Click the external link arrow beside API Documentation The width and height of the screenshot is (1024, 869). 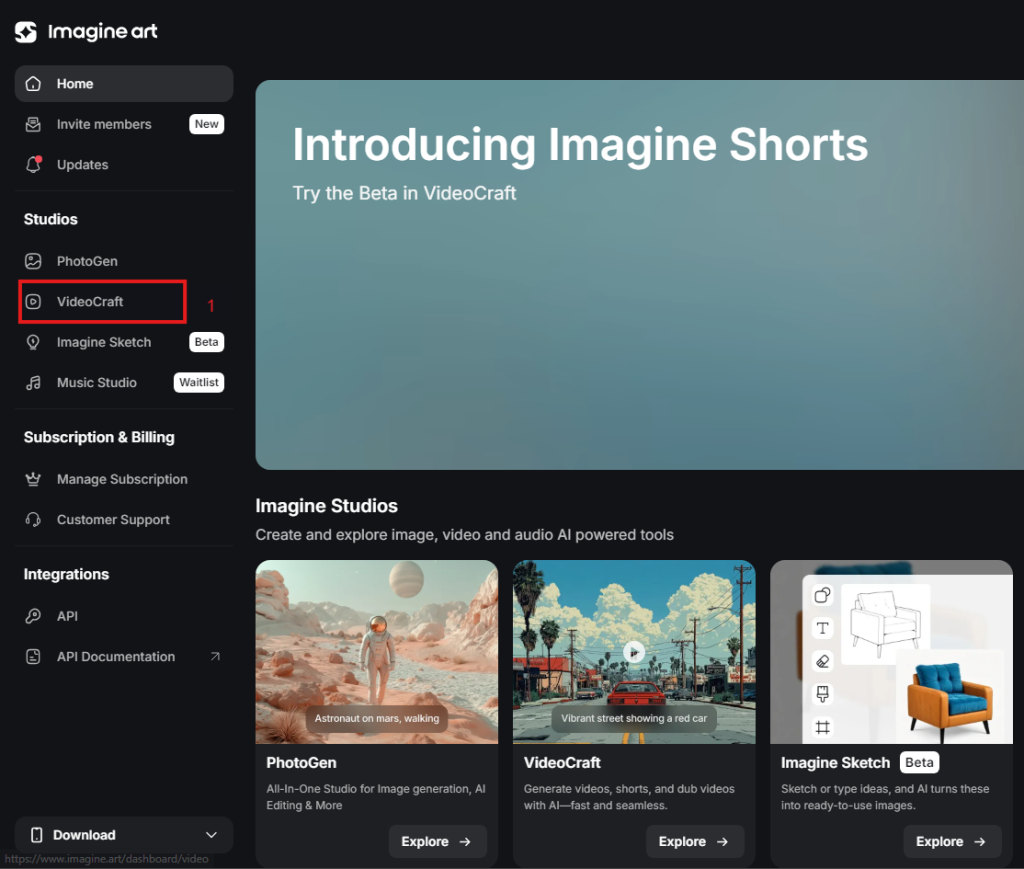pyautogui.click(x=216, y=656)
